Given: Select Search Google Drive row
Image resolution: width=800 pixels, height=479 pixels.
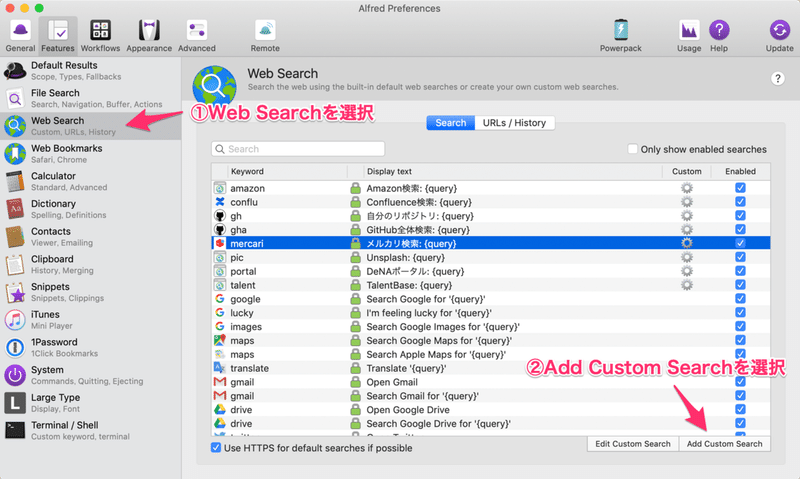Looking at the screenshot, I should [491, 423].
